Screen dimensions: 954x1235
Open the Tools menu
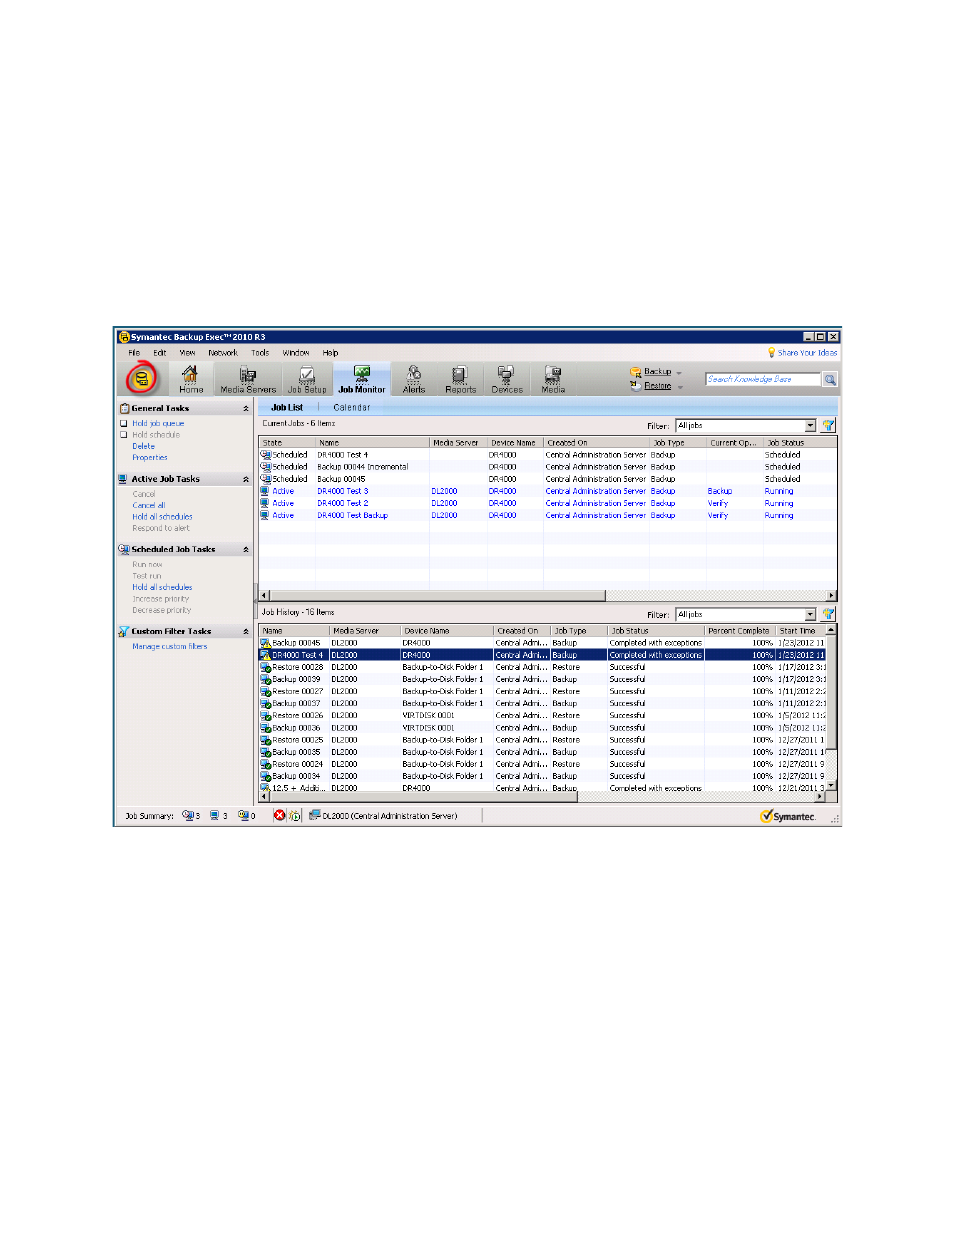coord(260,352)
